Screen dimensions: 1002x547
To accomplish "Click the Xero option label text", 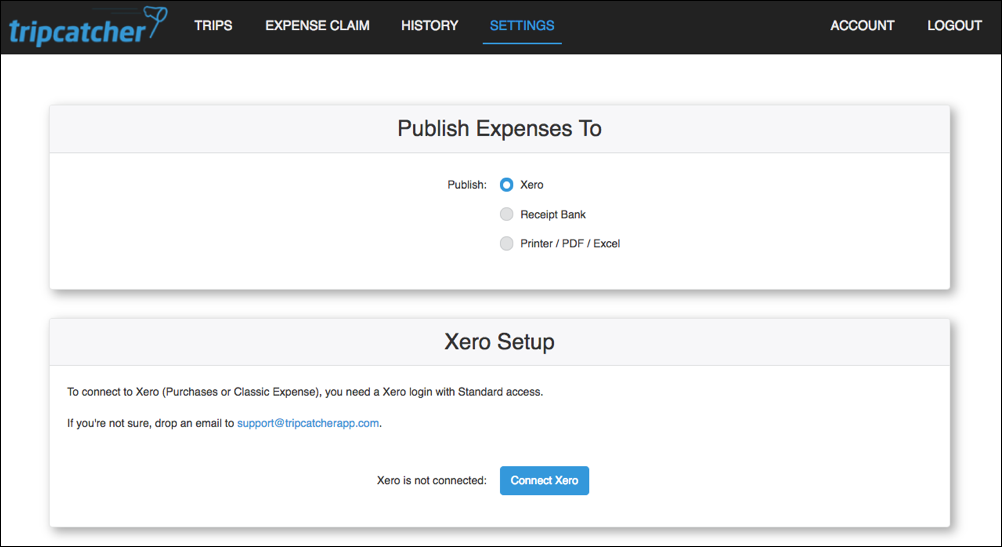I will tap(532, 185).
